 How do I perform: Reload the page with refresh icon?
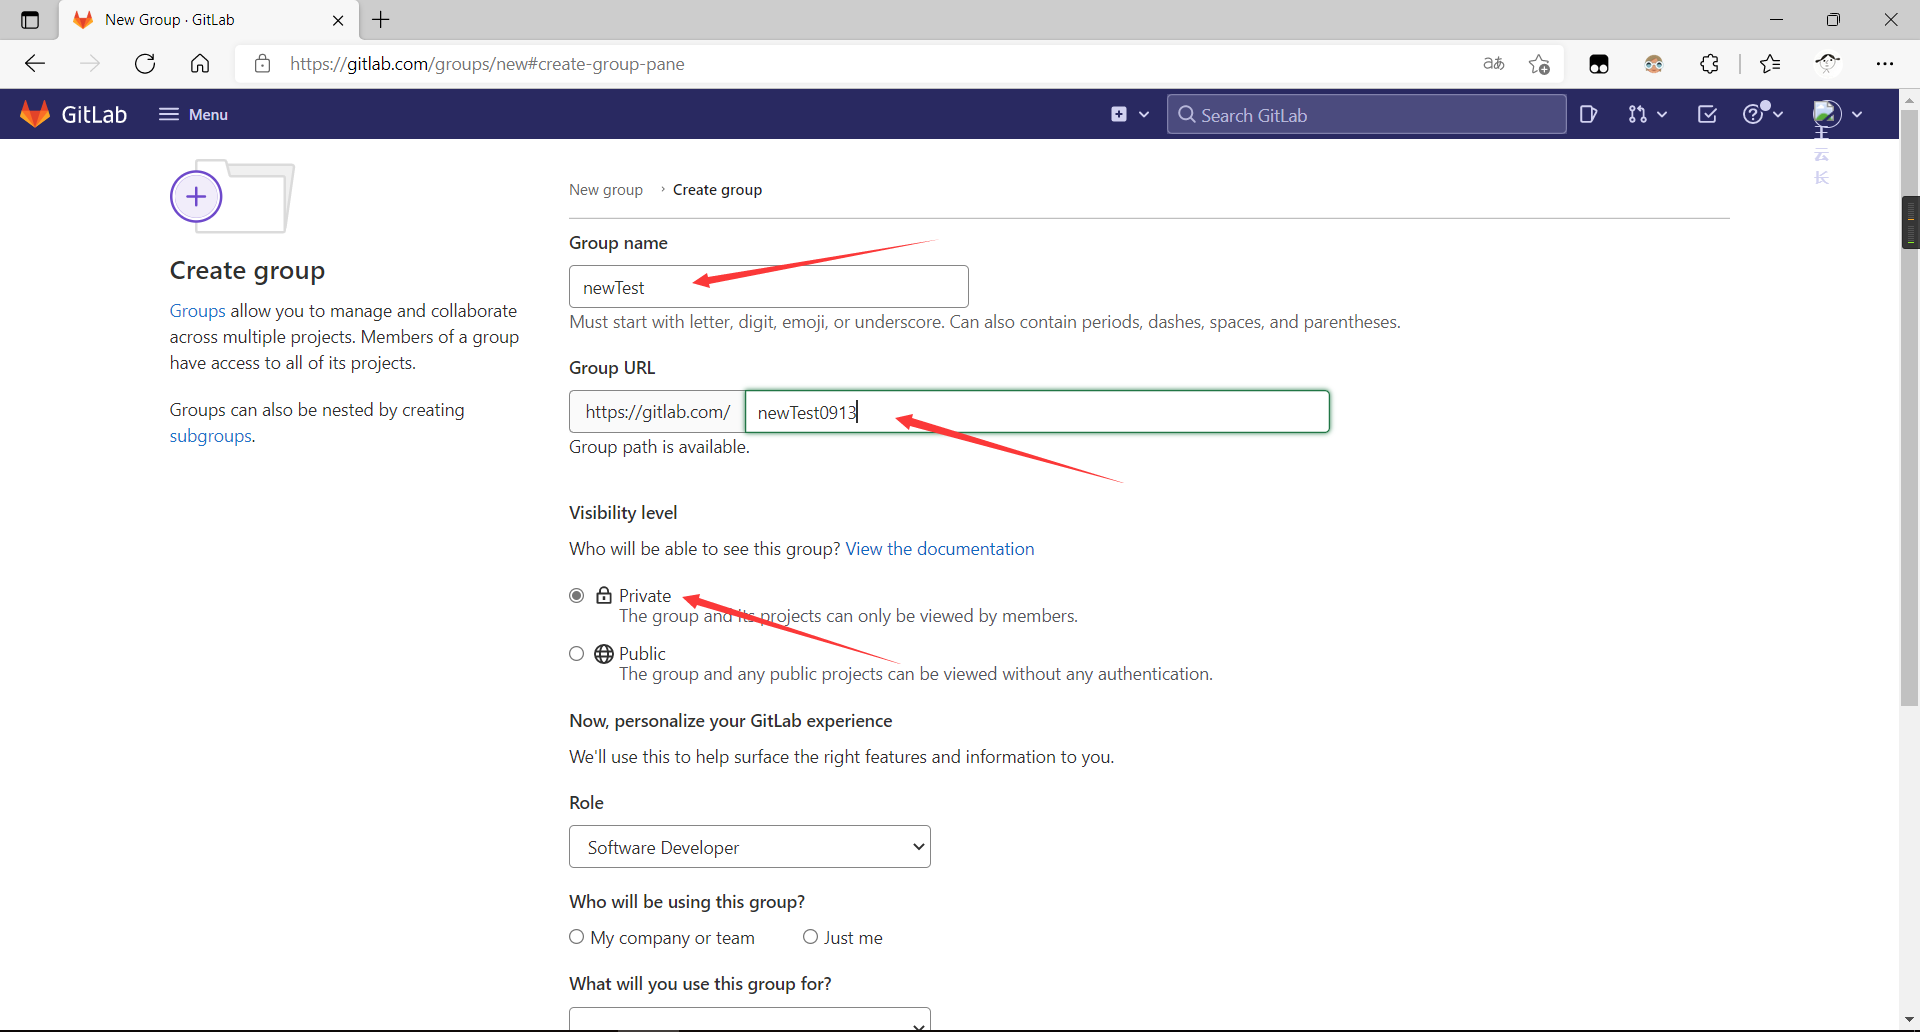tap(145, 64)
